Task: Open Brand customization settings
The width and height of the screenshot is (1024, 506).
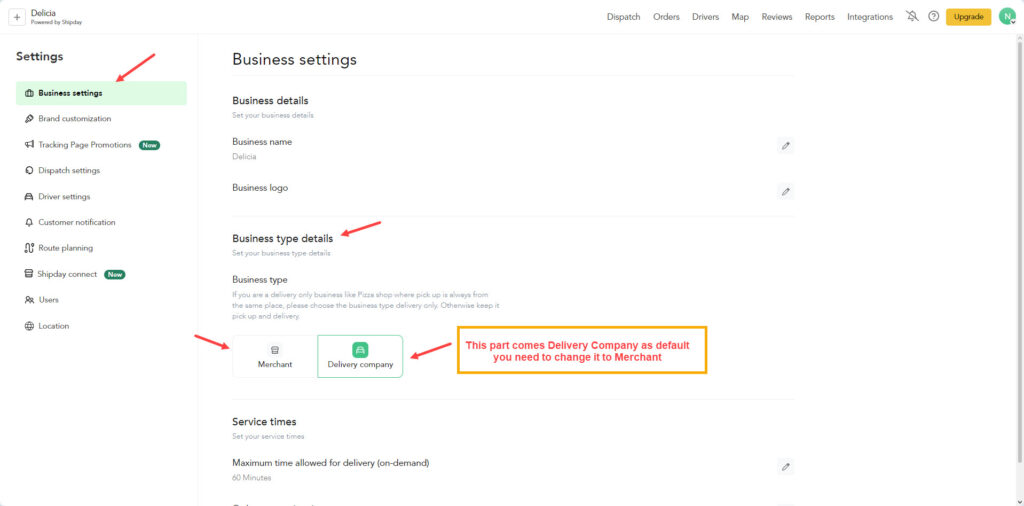Action: [74, 119]
